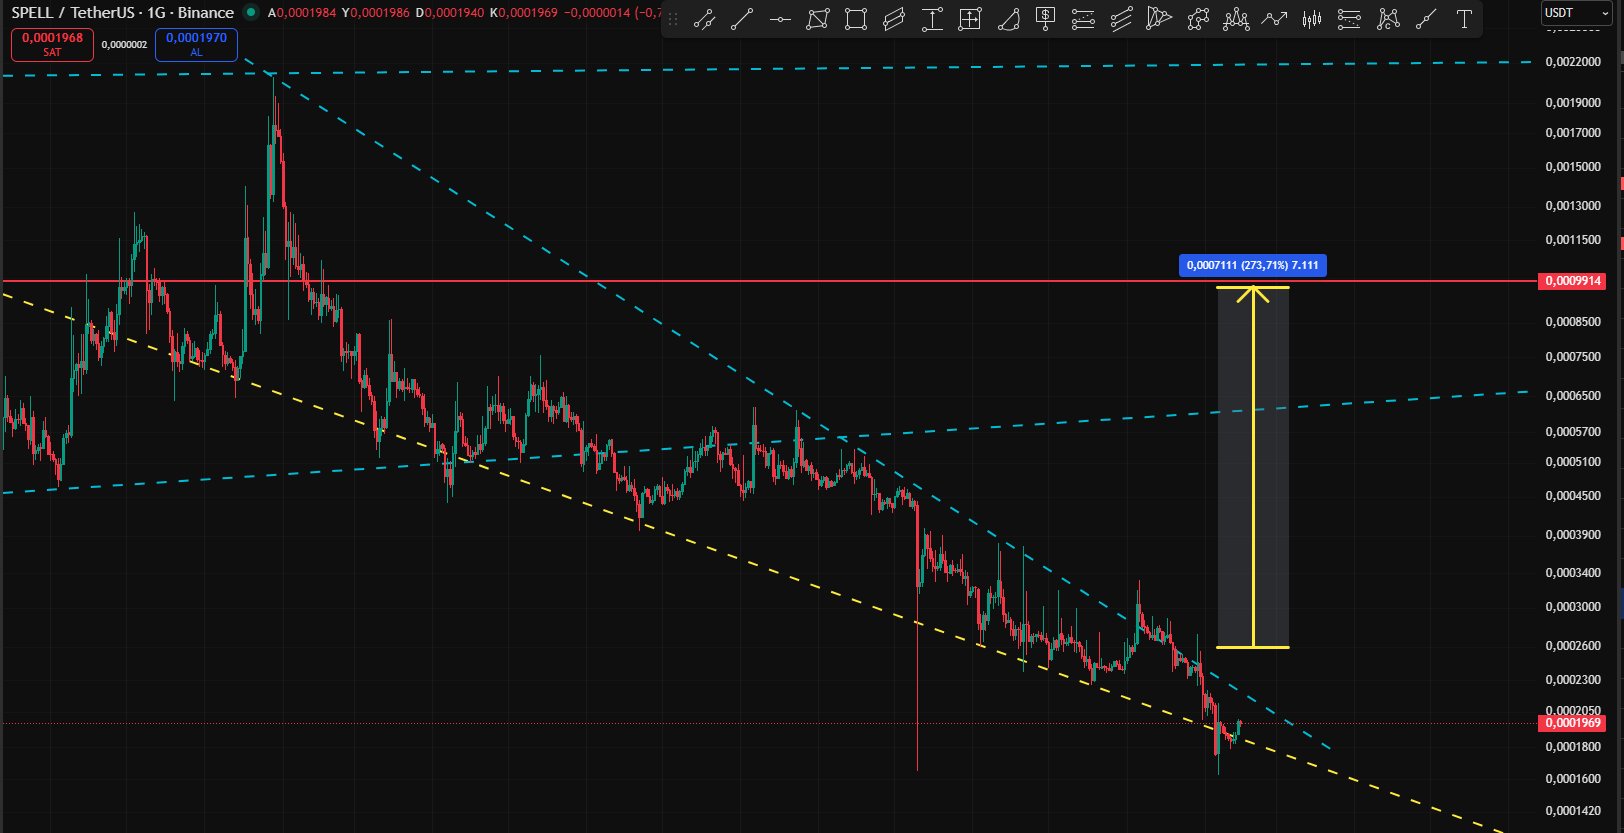Screen dimensions: 1624x833
Task: Select the dollar-sign price note tool
Action: pos(1046,20)
